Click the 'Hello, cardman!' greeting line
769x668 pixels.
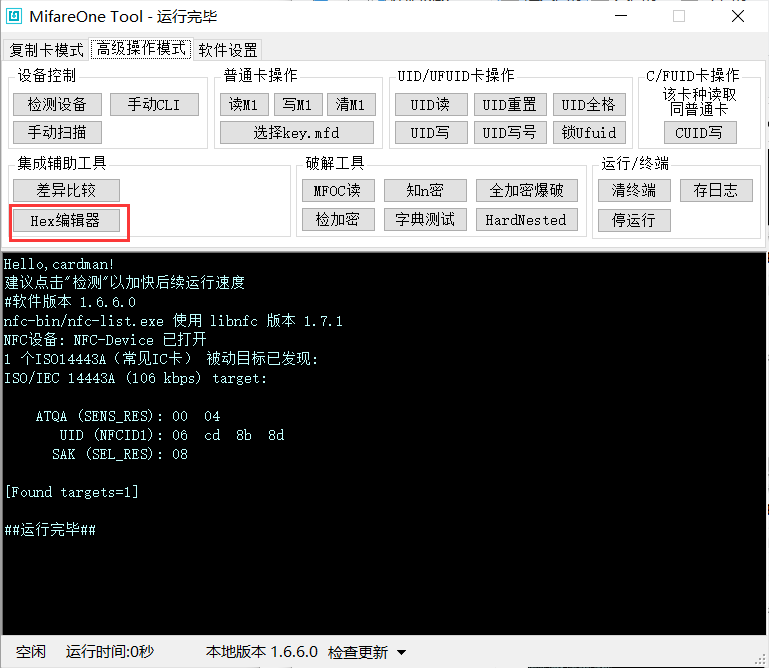click(59, 264)
